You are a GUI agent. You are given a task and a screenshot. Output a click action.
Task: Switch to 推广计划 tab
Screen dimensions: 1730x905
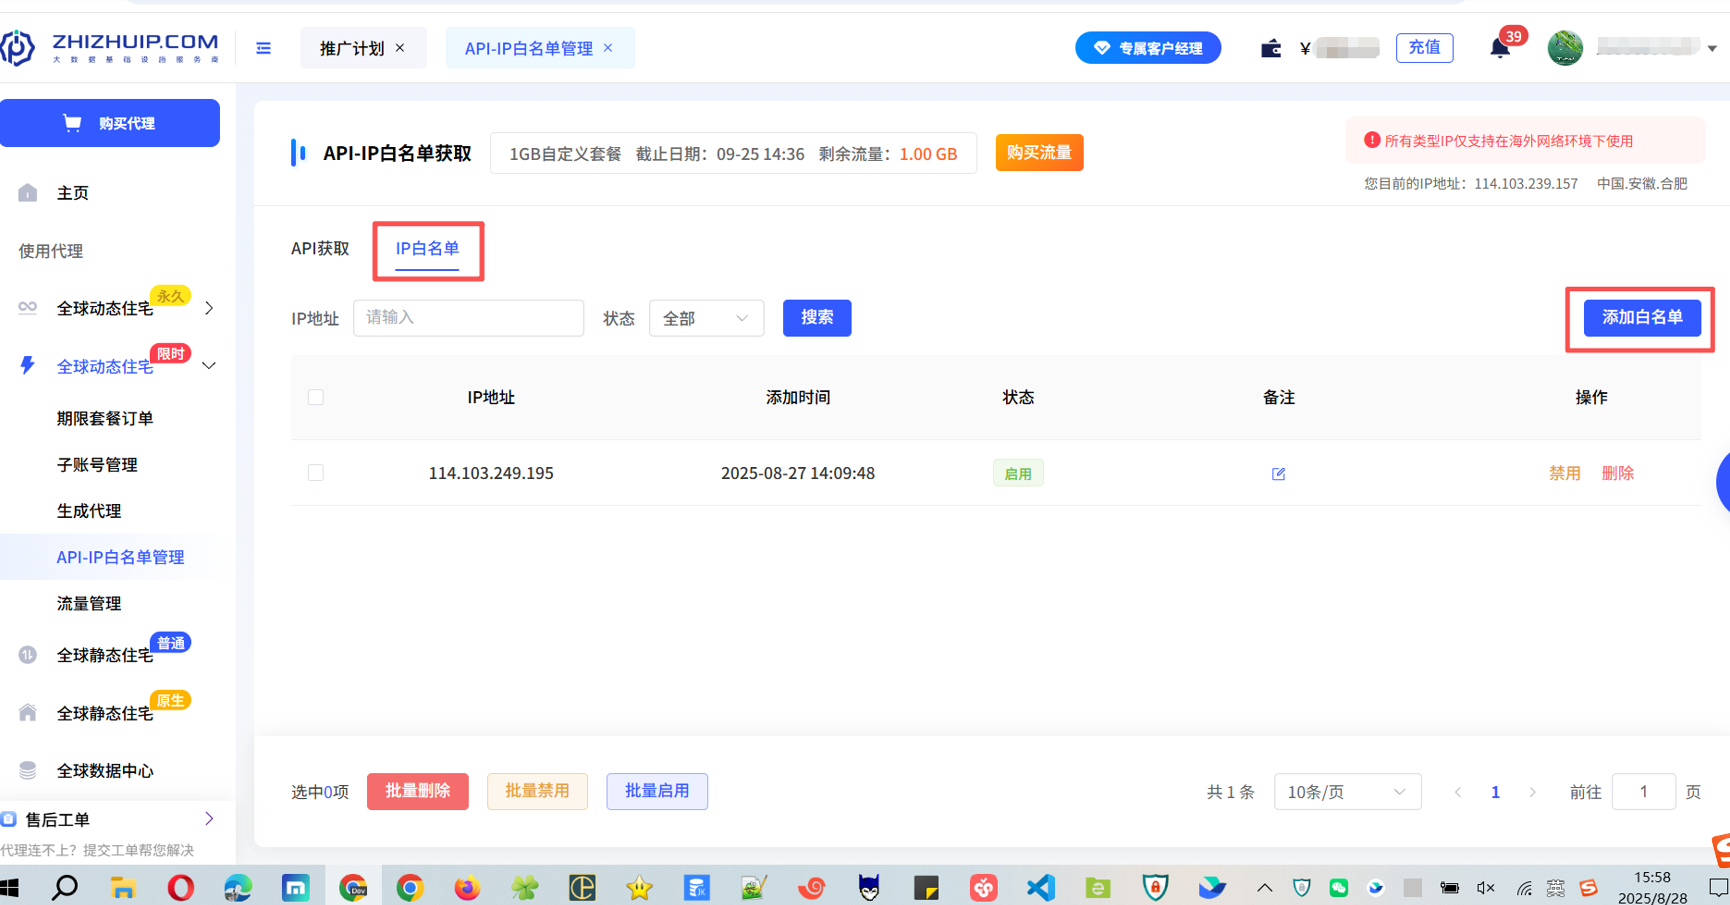pyautogui.click(x=352, y=48)
